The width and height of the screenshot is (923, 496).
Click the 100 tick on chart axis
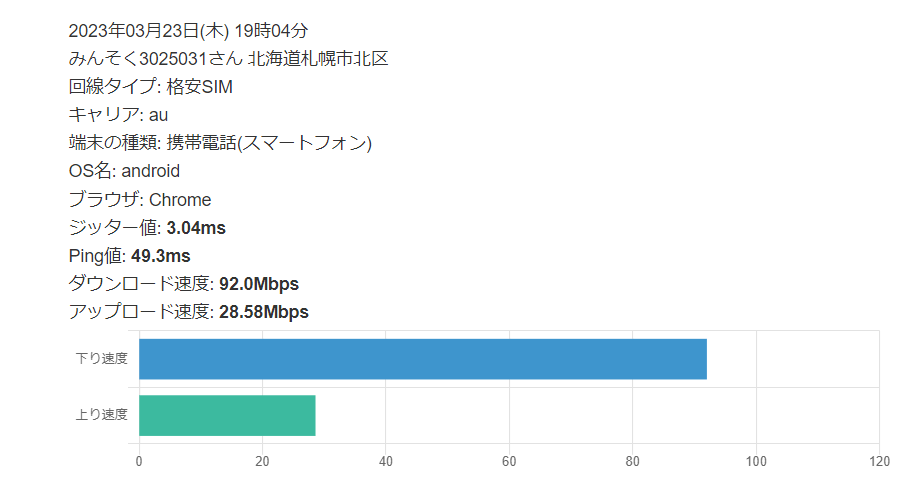point(756,461)
